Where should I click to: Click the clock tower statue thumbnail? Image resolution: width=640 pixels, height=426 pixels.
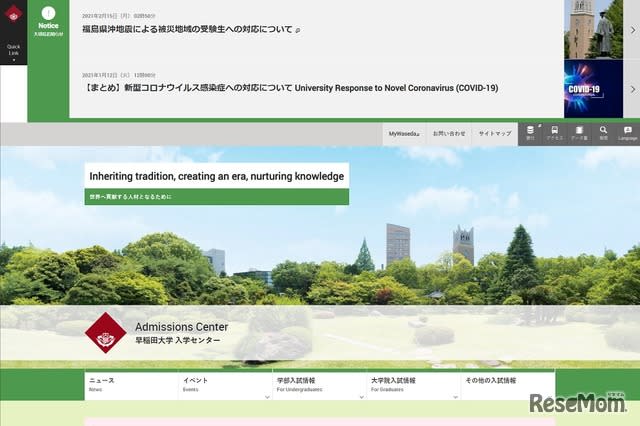(x=593, y=29)
